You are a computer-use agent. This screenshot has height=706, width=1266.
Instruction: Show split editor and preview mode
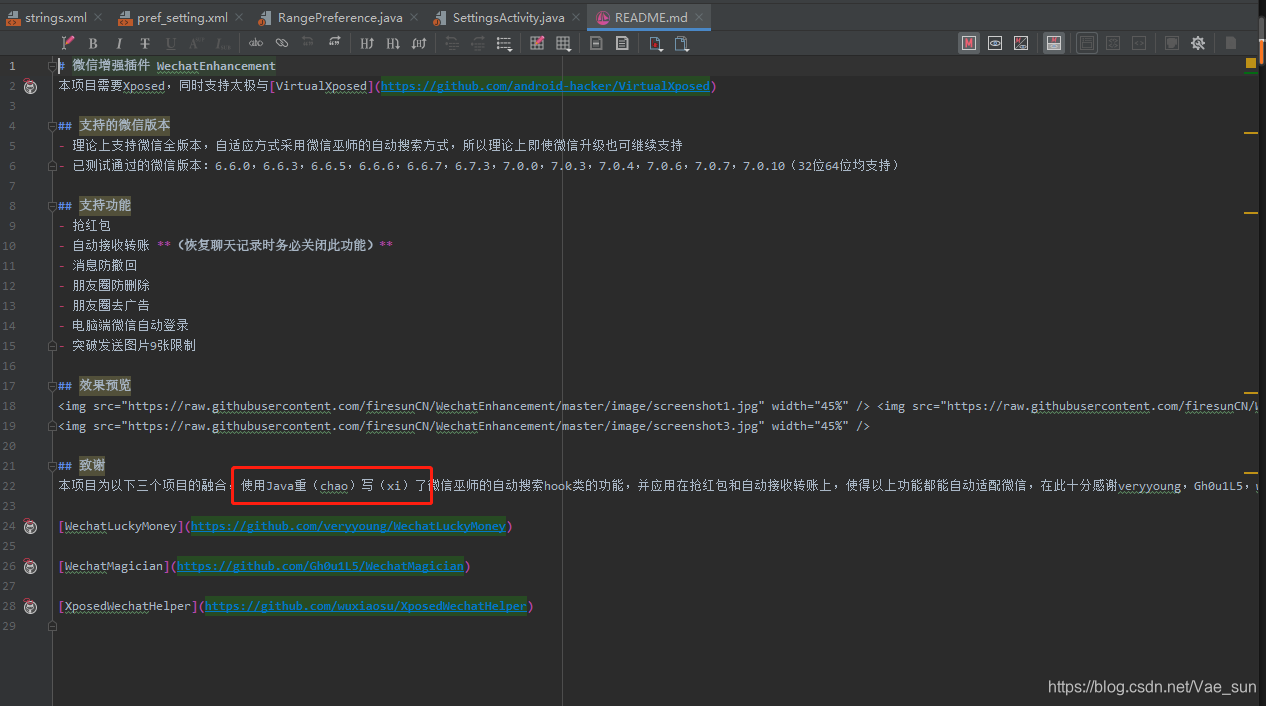tap(1021, 43)
